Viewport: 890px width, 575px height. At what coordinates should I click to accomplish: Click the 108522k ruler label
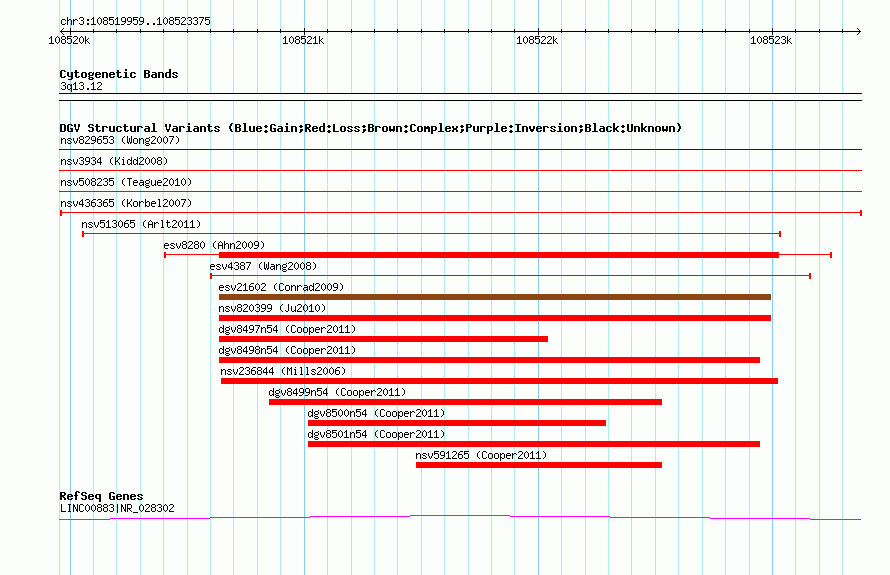coord(537,40)
